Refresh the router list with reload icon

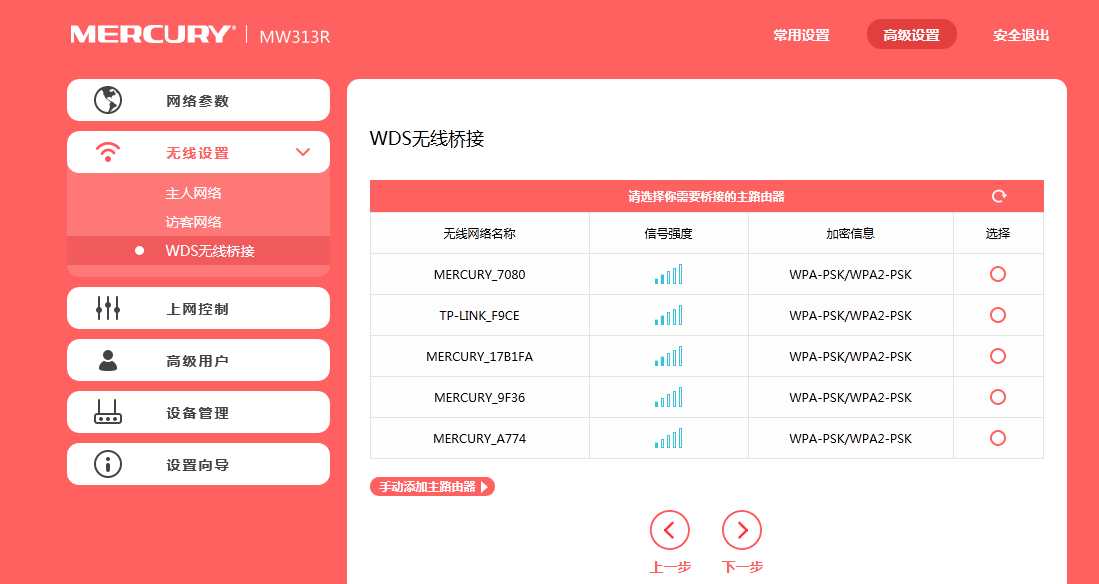click(999, 196)
